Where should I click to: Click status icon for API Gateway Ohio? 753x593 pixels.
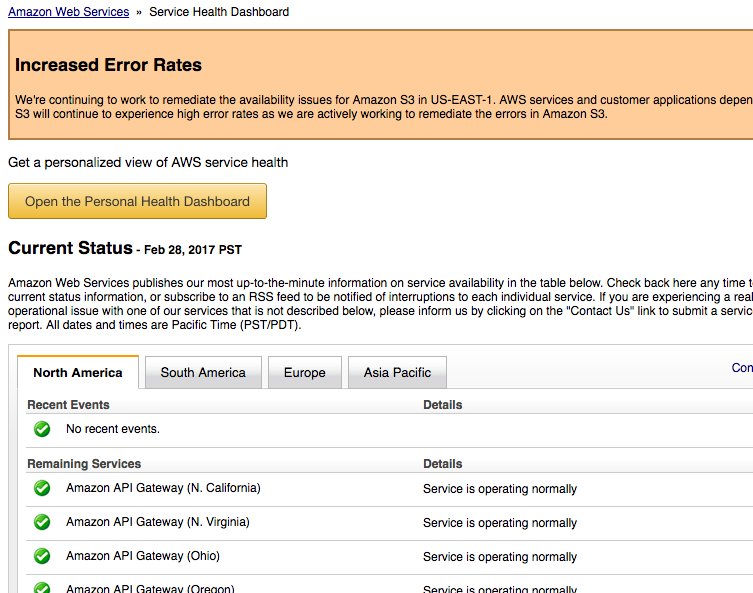point(42,556)
